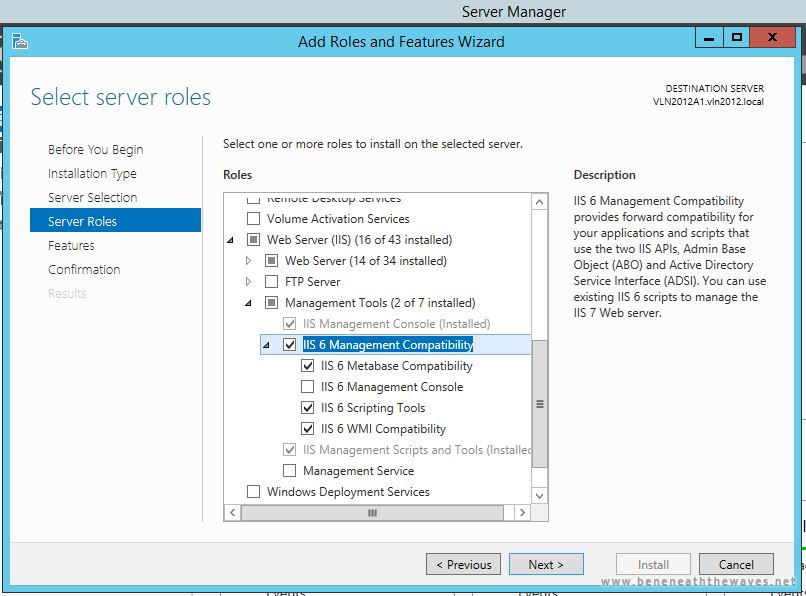Collapse the Management Tools node

click(x=248, y=303)
